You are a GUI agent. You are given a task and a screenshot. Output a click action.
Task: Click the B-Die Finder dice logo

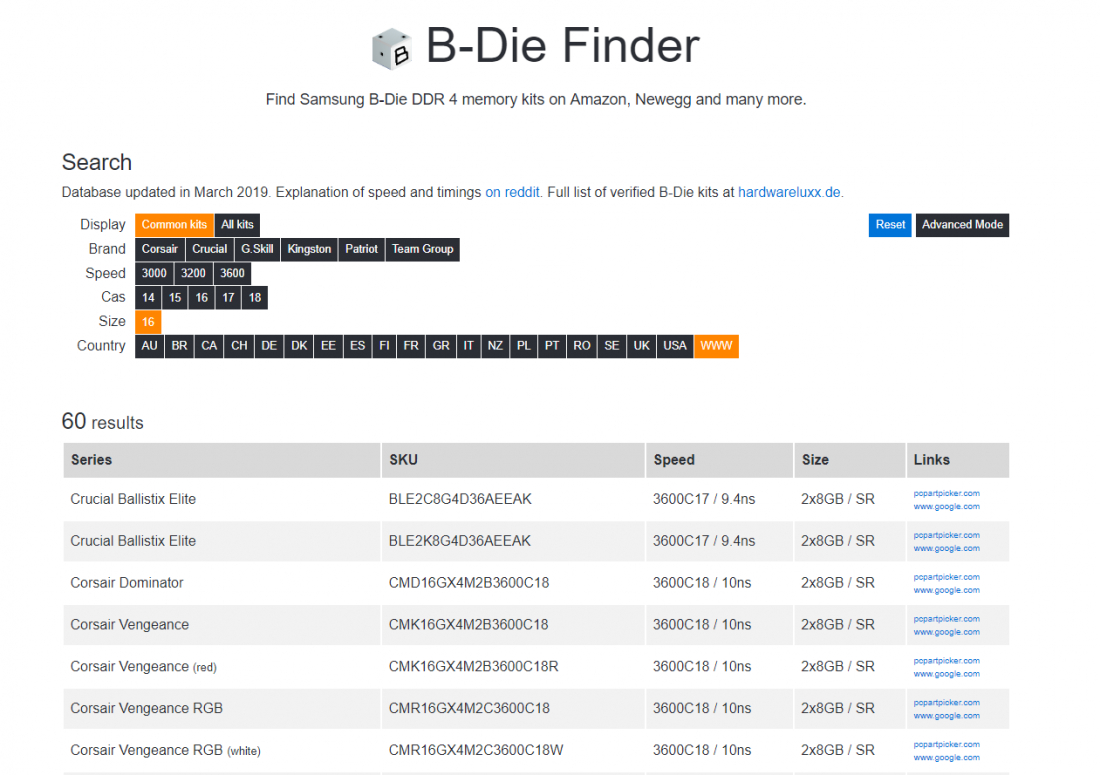(x=391, y=48)
